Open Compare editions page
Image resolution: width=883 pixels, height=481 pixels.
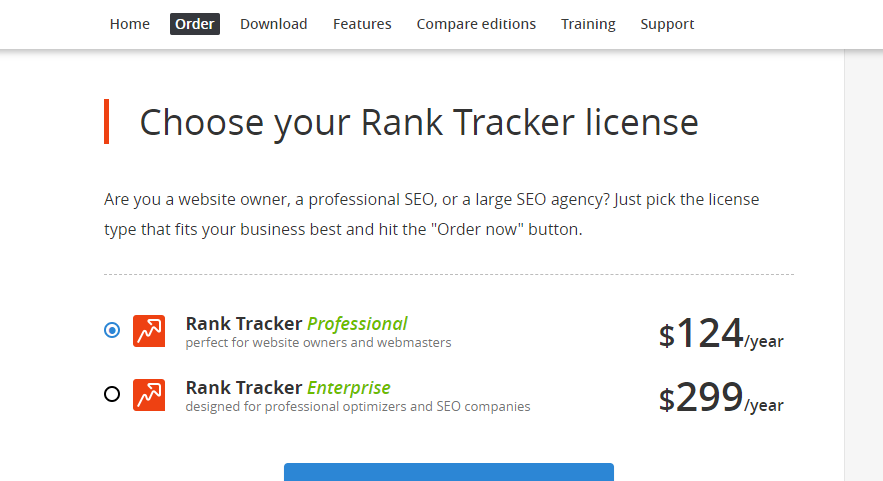click(x=476, y=24)
